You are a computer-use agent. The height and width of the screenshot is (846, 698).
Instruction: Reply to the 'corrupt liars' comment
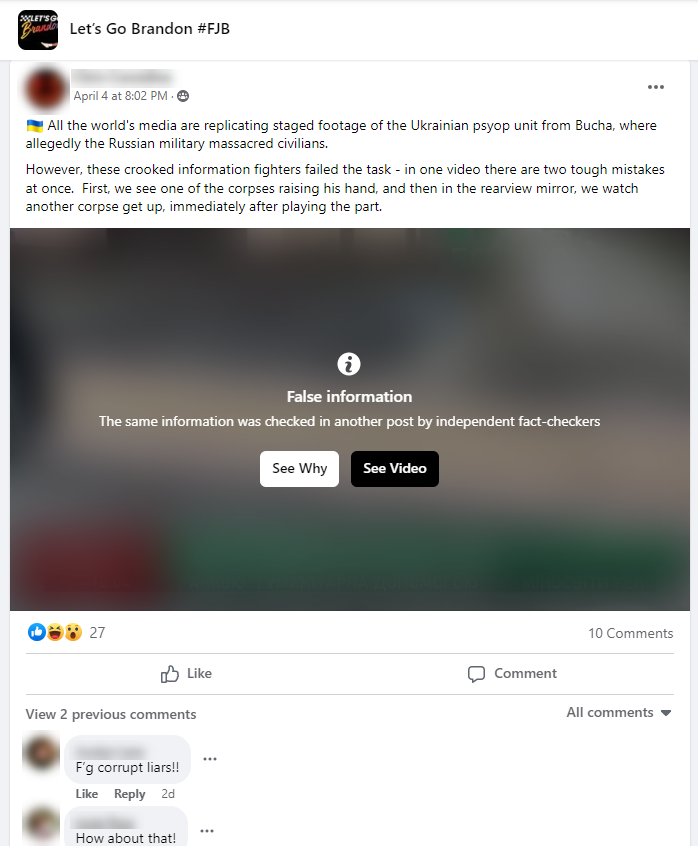click(129, 794)
